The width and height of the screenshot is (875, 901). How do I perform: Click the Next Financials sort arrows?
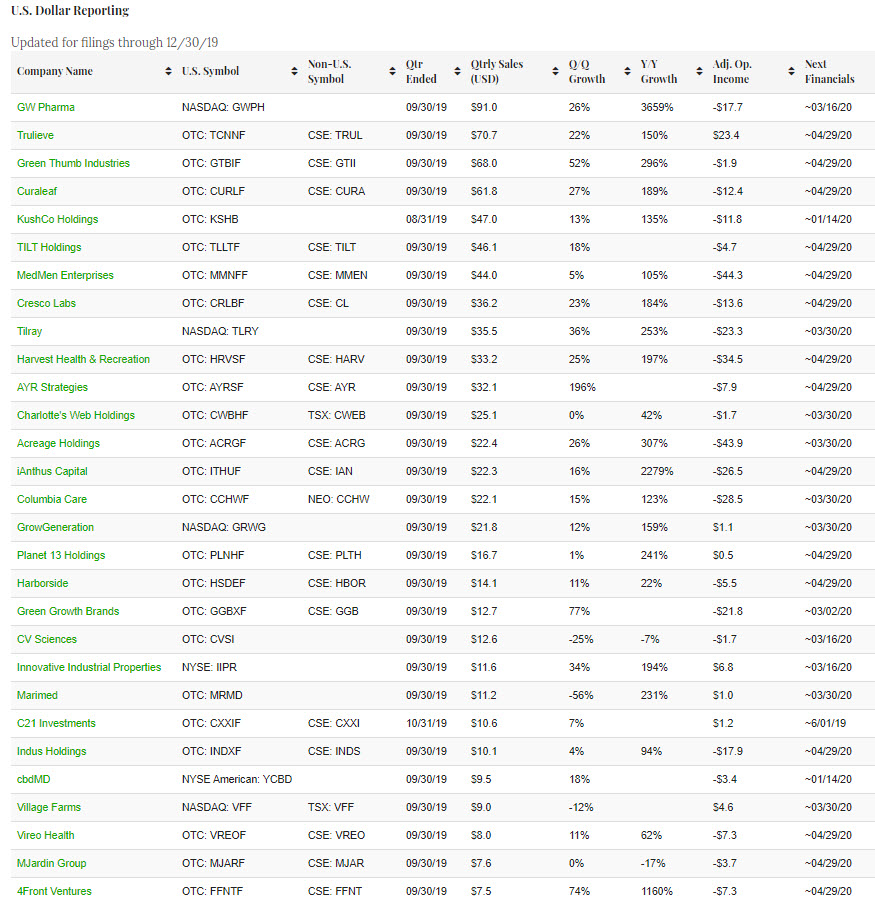pos(866,72)
